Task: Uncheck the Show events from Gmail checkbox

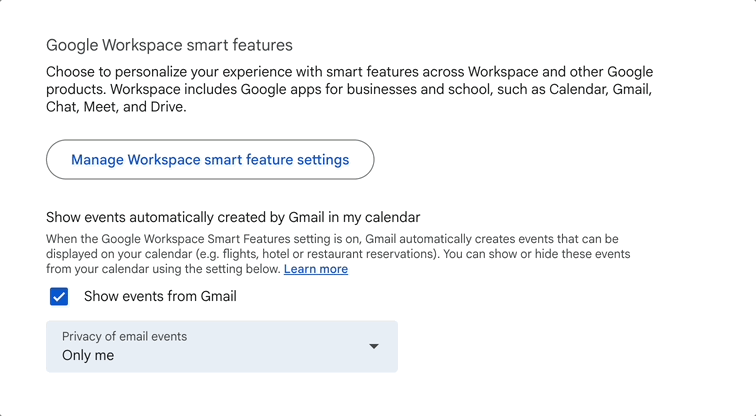Action: click(59, 296)
